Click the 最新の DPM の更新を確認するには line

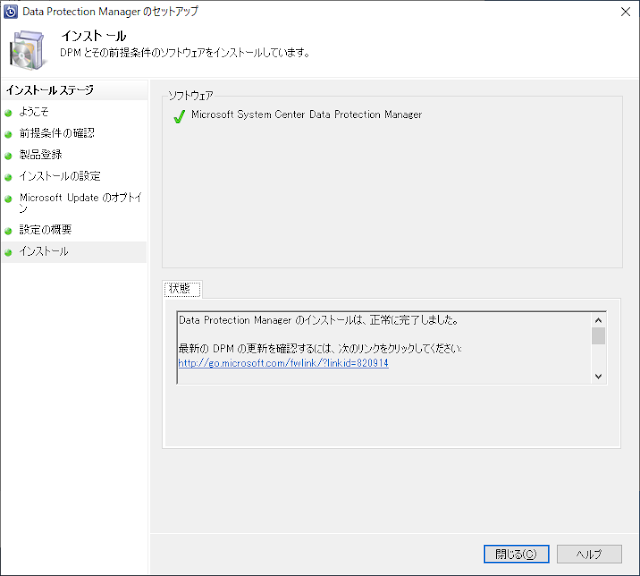click(320, 348)
